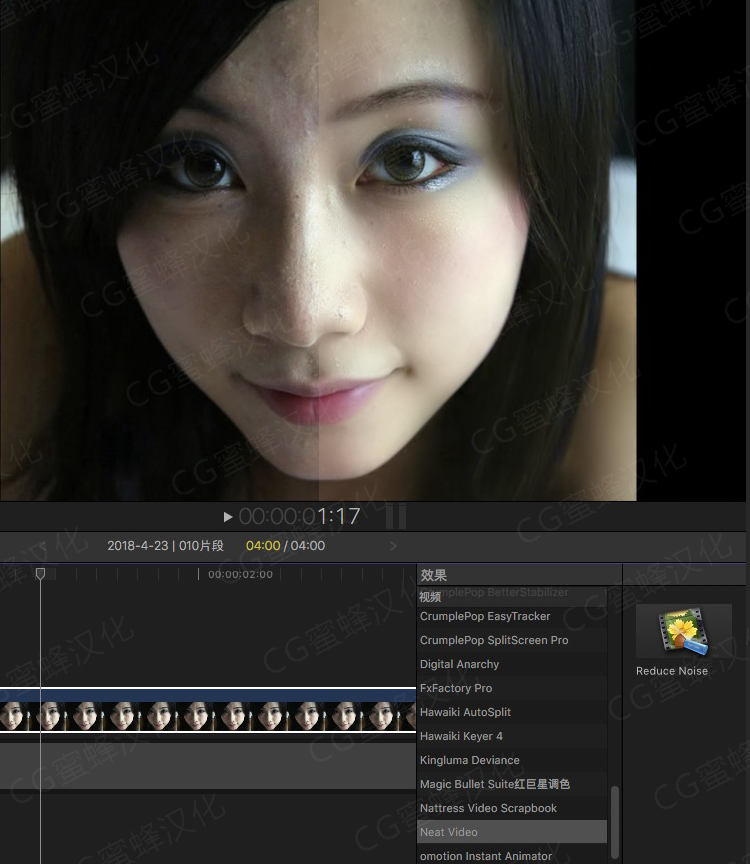Click the 效果 effects panel header
750x864 pixels.
click(x=434, y=575)
